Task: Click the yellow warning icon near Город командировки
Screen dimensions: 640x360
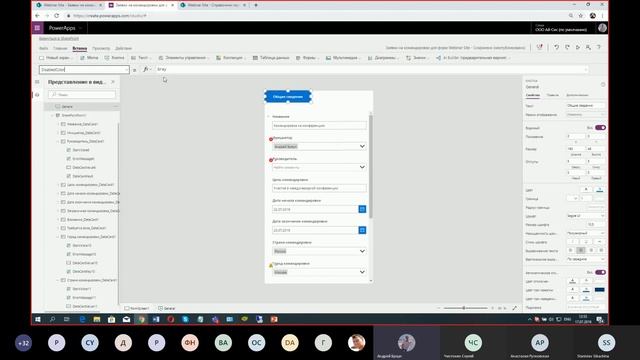Action: 271,265
